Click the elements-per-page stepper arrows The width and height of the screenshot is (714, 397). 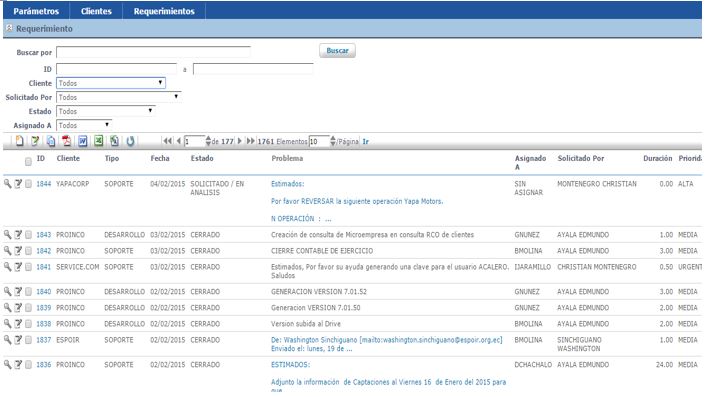[x=333, y=141]
